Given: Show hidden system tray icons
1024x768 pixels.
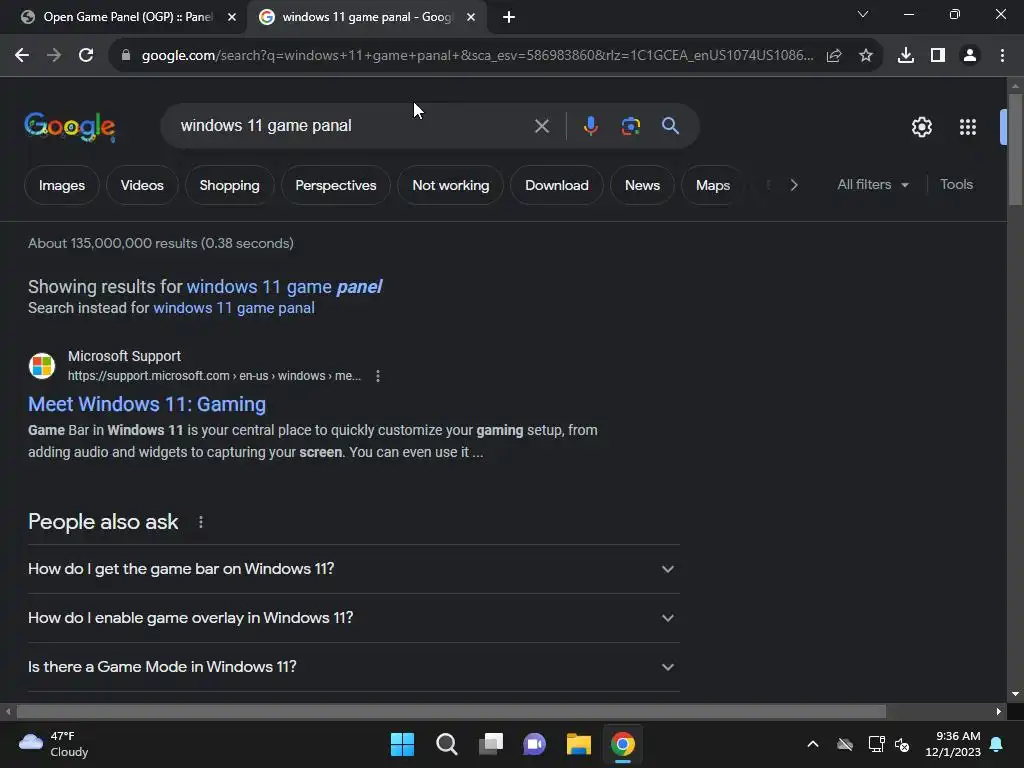Looking at the screenshot, I should point(813,744).
